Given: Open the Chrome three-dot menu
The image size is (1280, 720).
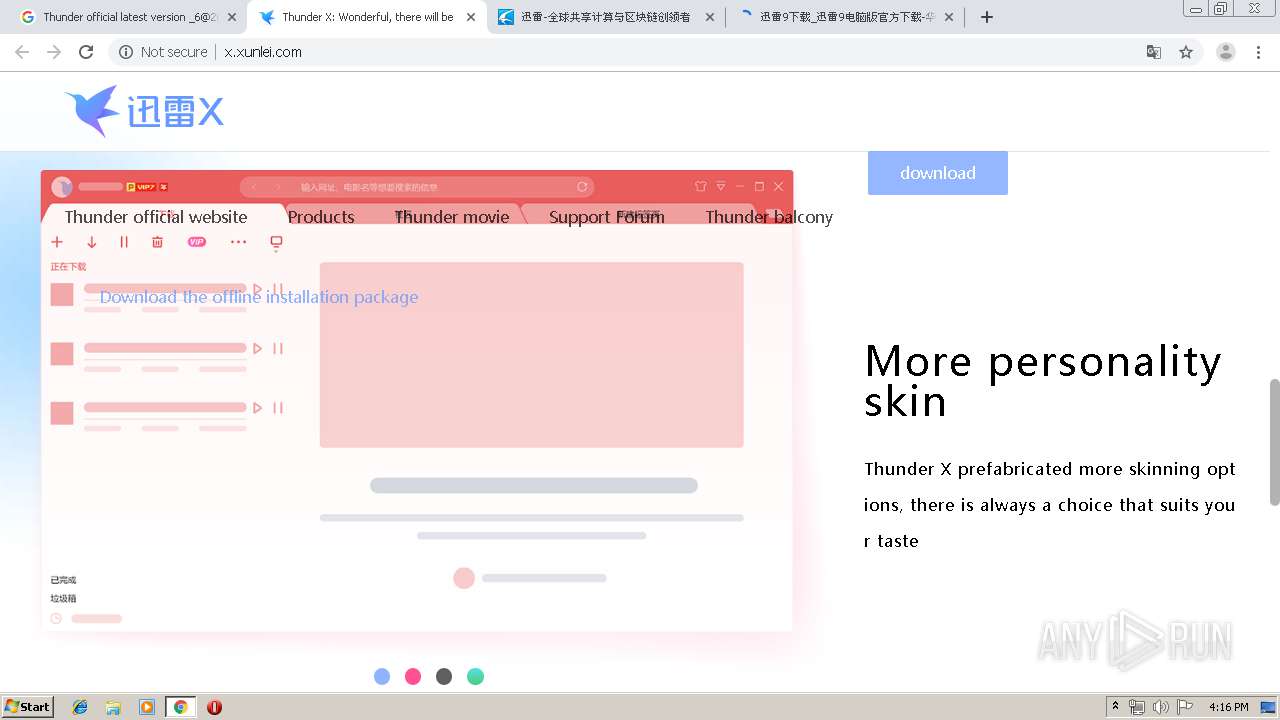Looking at the screenshot, I should click(x=1259, y=52).
